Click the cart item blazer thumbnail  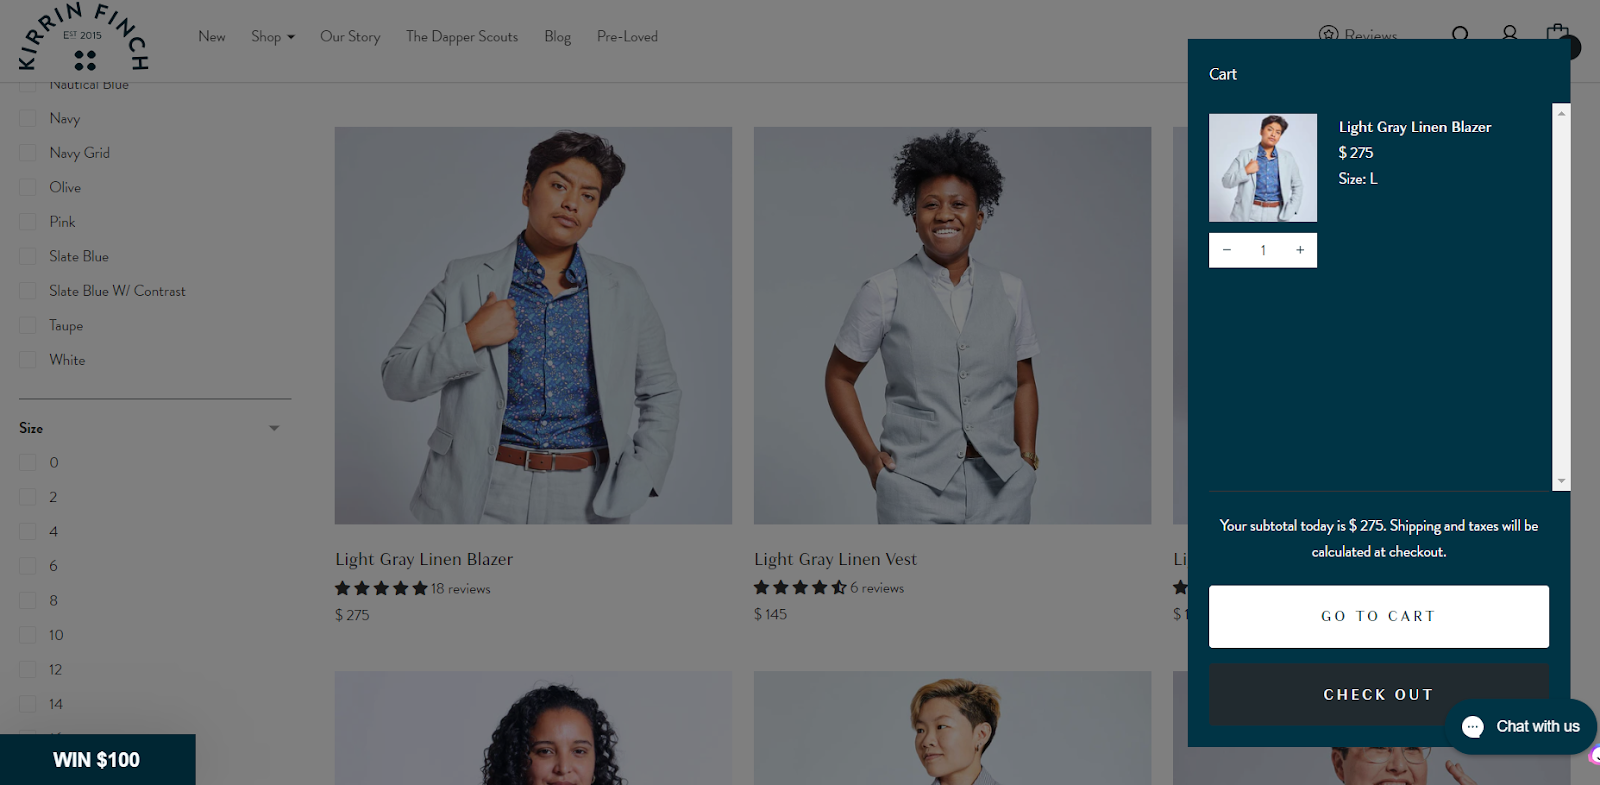tap(1263, 168)
